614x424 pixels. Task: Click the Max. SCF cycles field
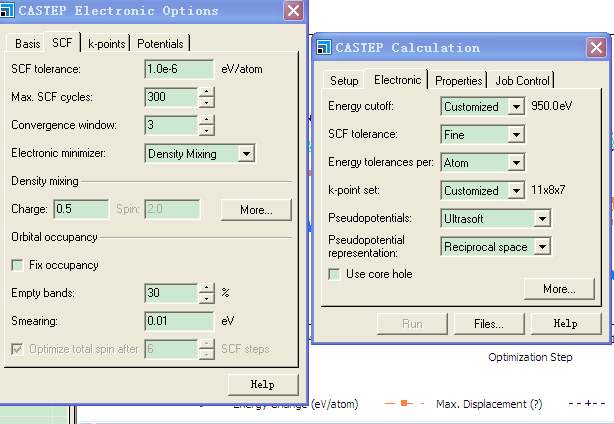[171, 97]
